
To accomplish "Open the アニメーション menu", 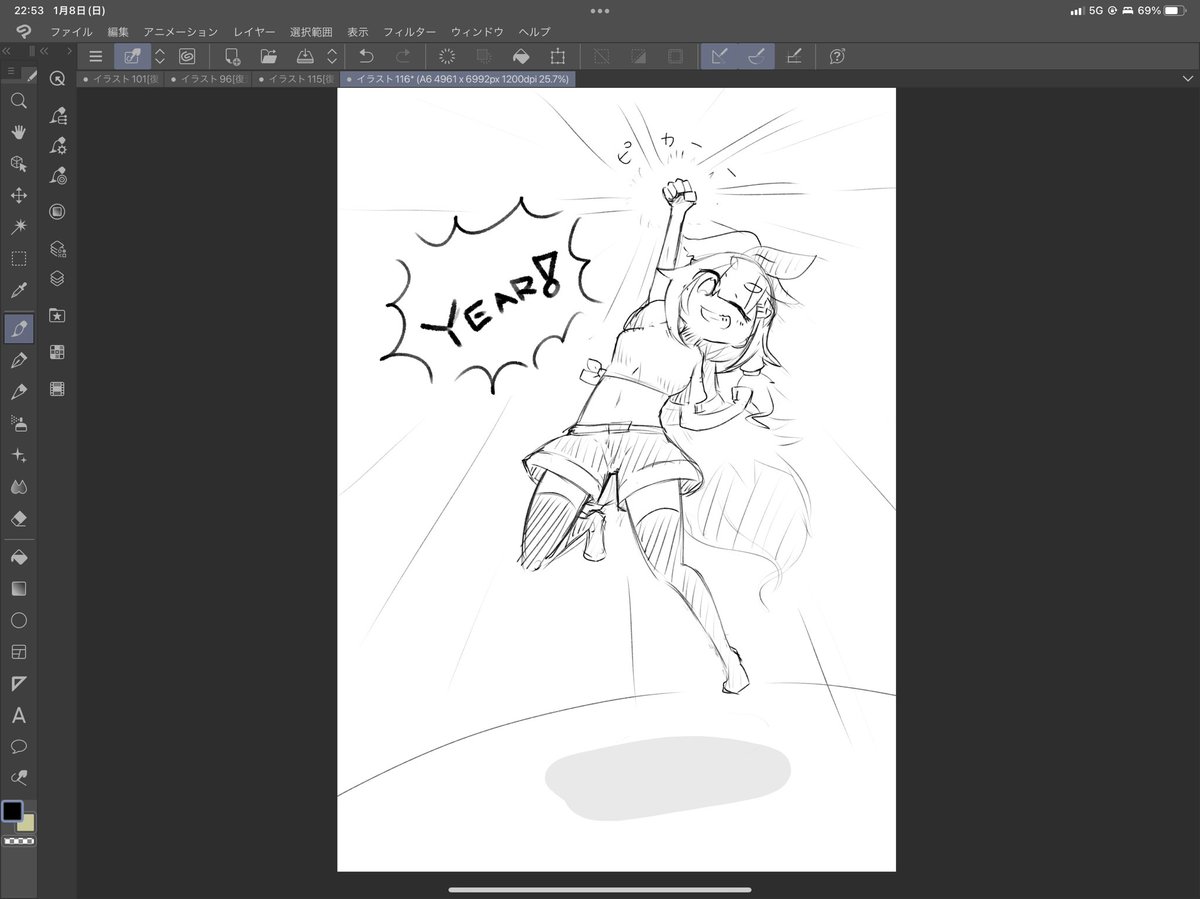I will click(x=180, y=32).
